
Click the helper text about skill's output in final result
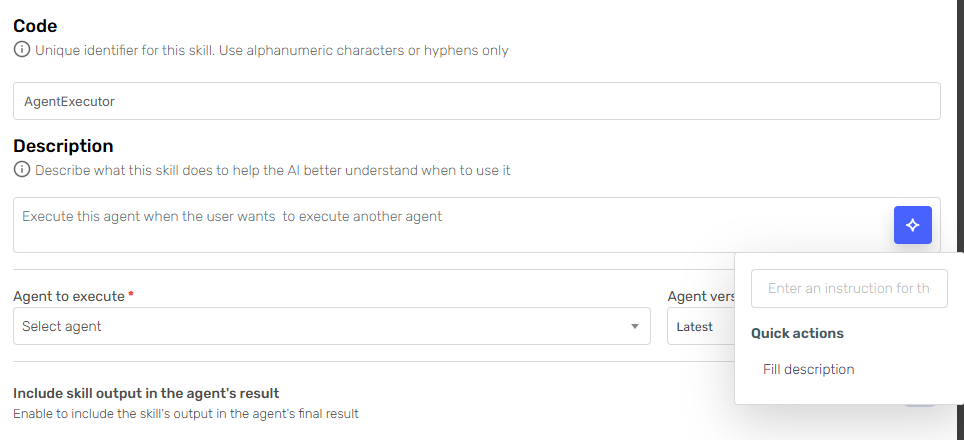point(186,414)
